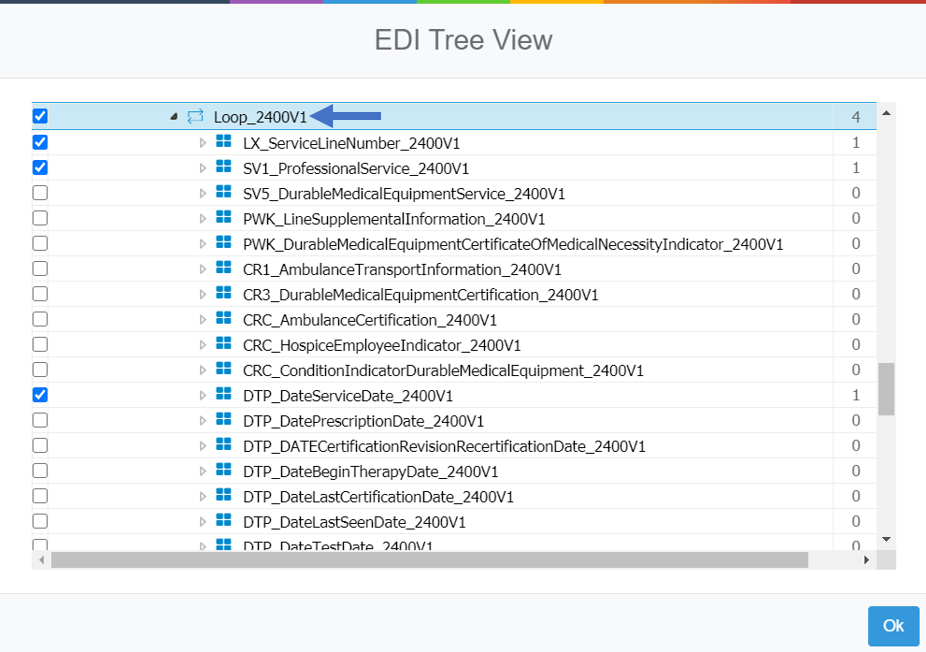Screen dimensions: 926x652
Task: Click the segment icon of CR3_DurableMedicalEquipmentCertification_2400V1
Action: tap(224, 294)
